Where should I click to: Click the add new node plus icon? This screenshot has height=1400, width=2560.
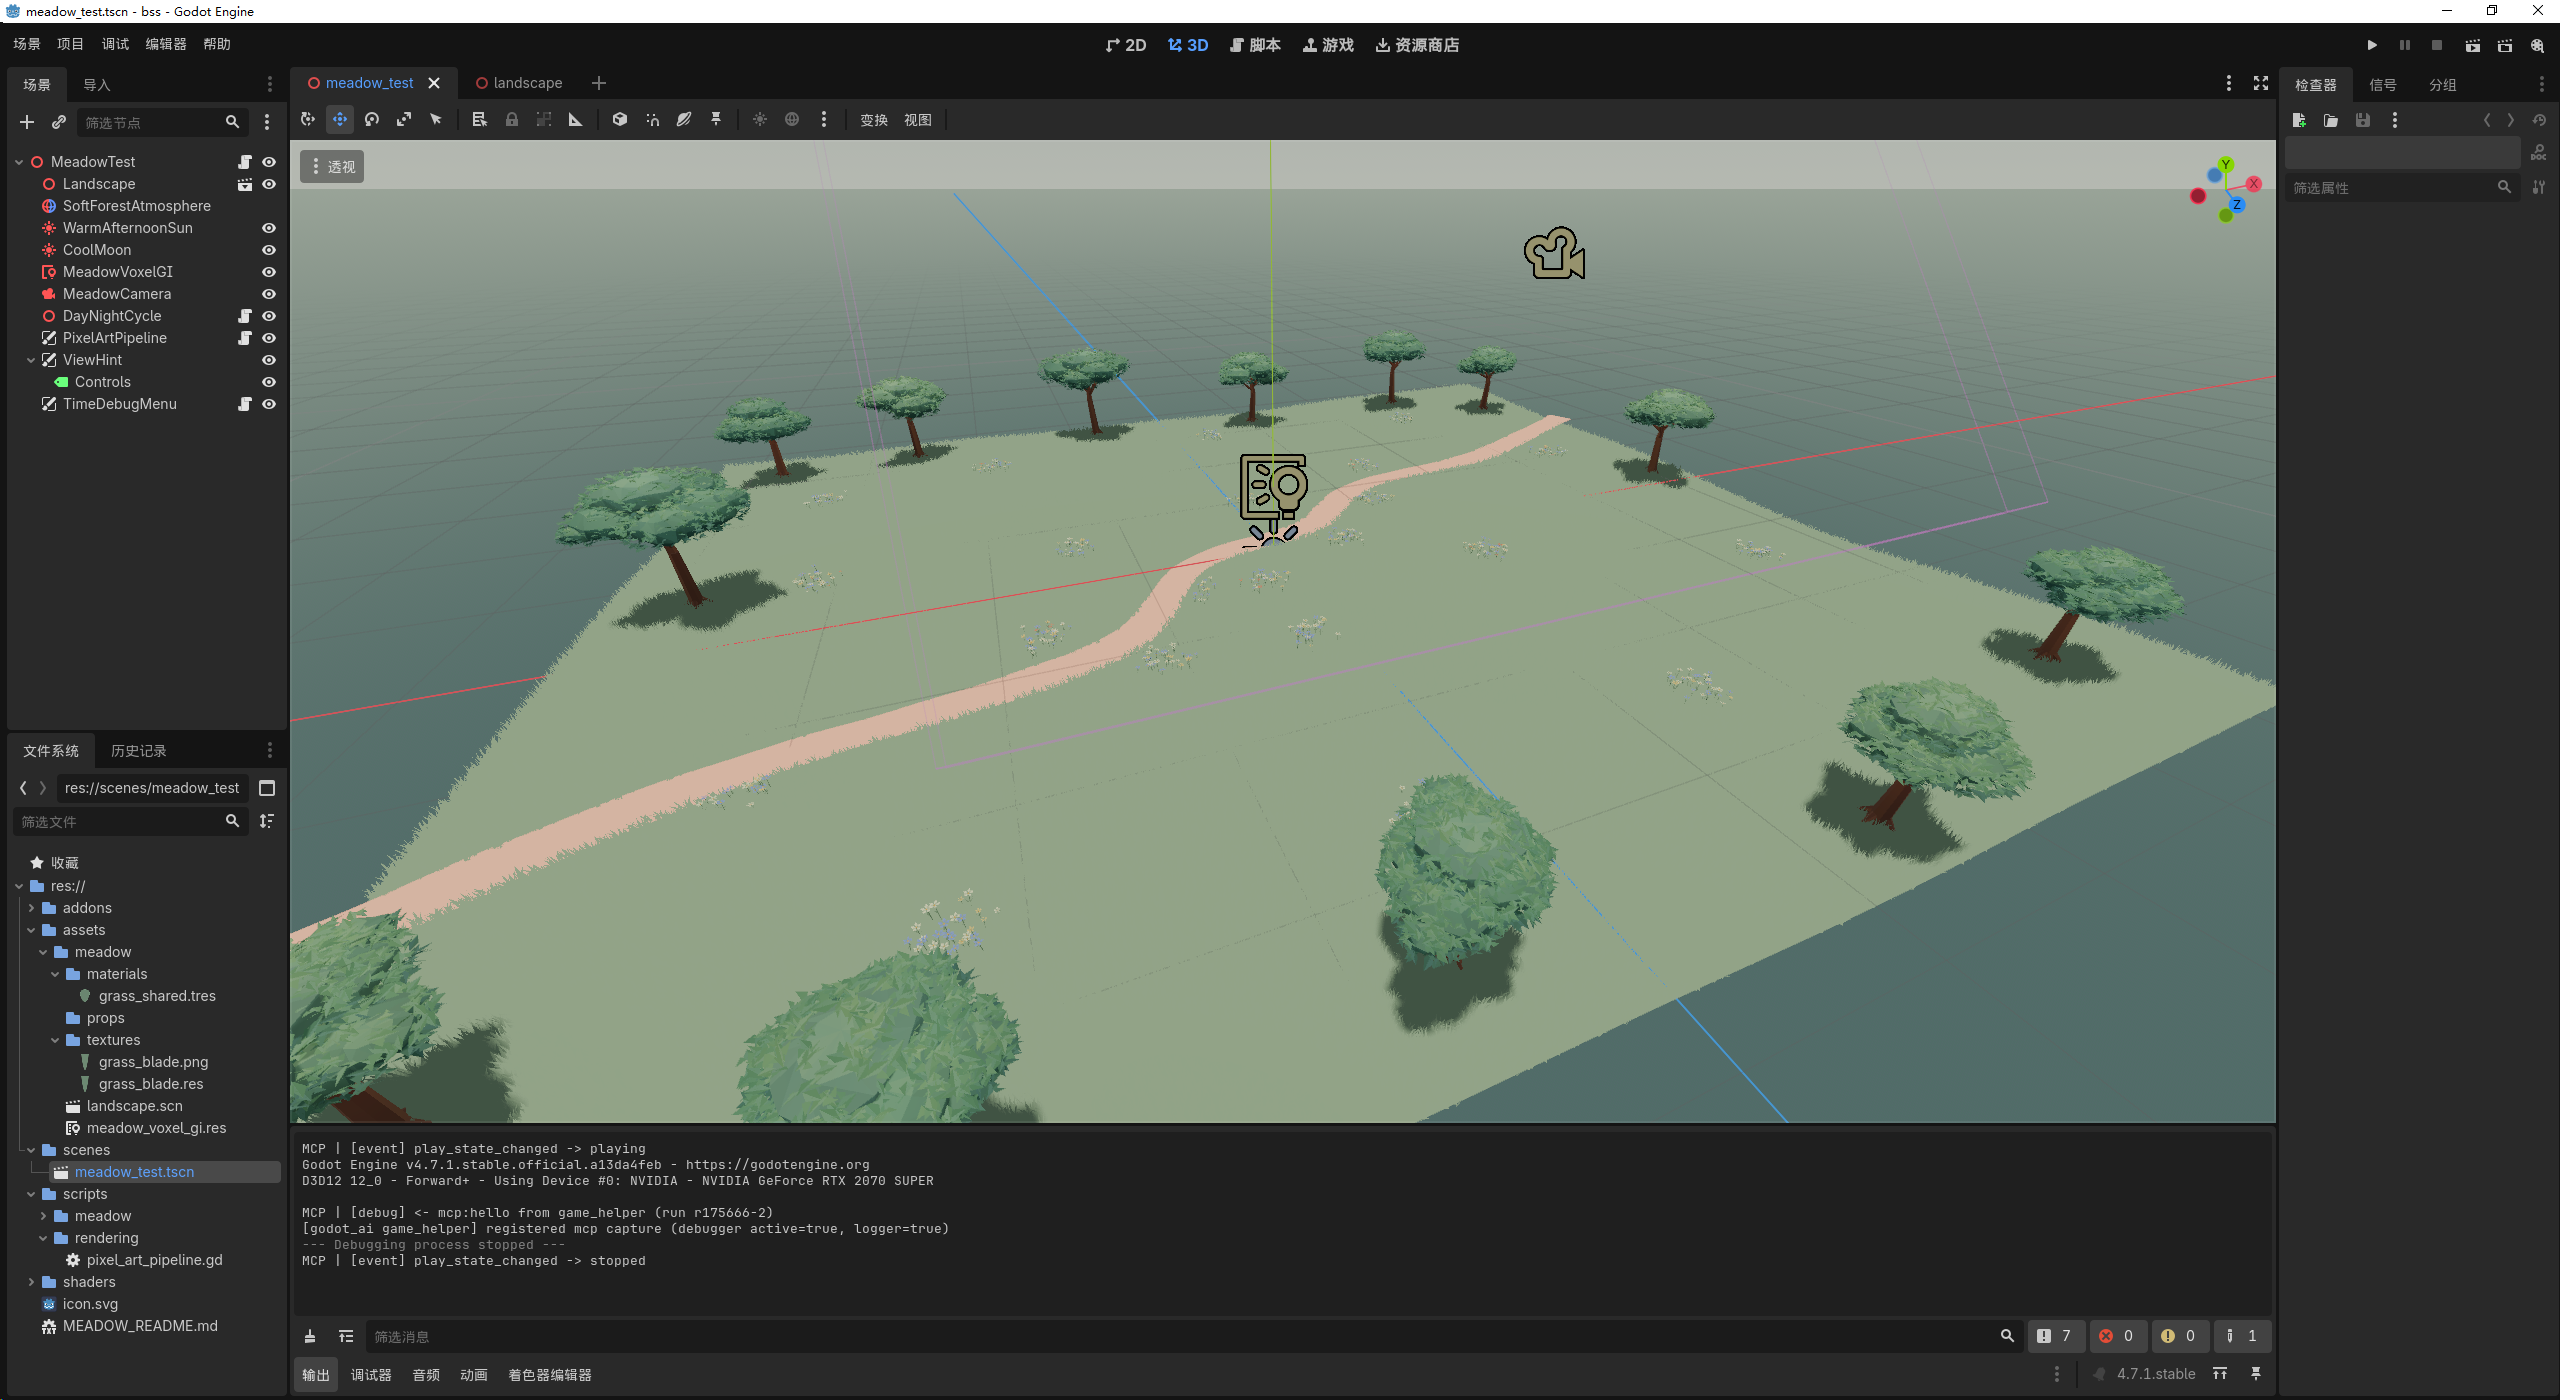pyautogui.click(x=27, y=122)
